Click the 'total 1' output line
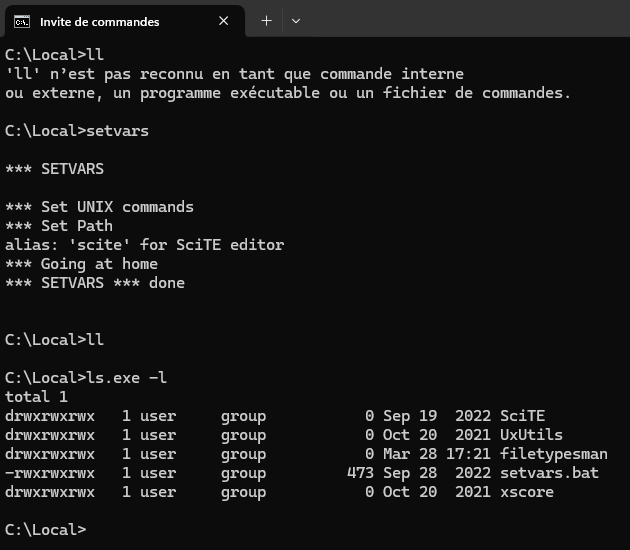Screen dimensions: 630x550 36,397
